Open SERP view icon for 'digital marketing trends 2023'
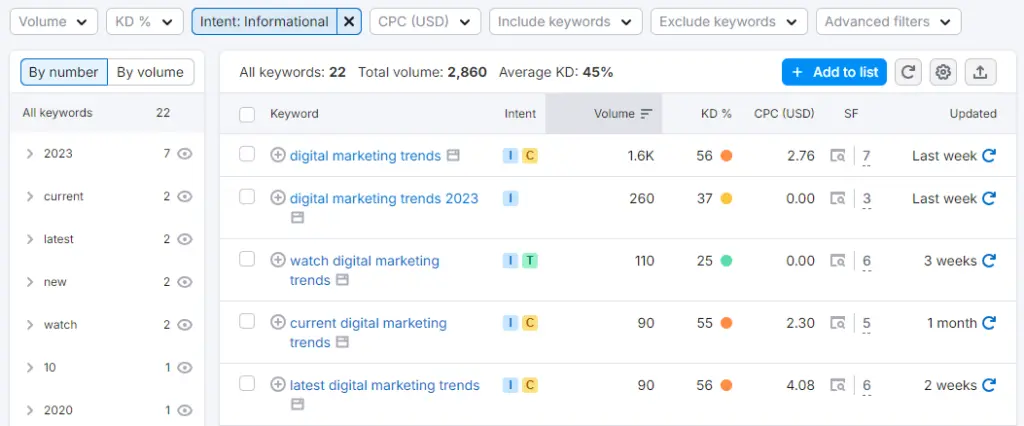The height and width of the screenshot is (426, 1024). 297,217
